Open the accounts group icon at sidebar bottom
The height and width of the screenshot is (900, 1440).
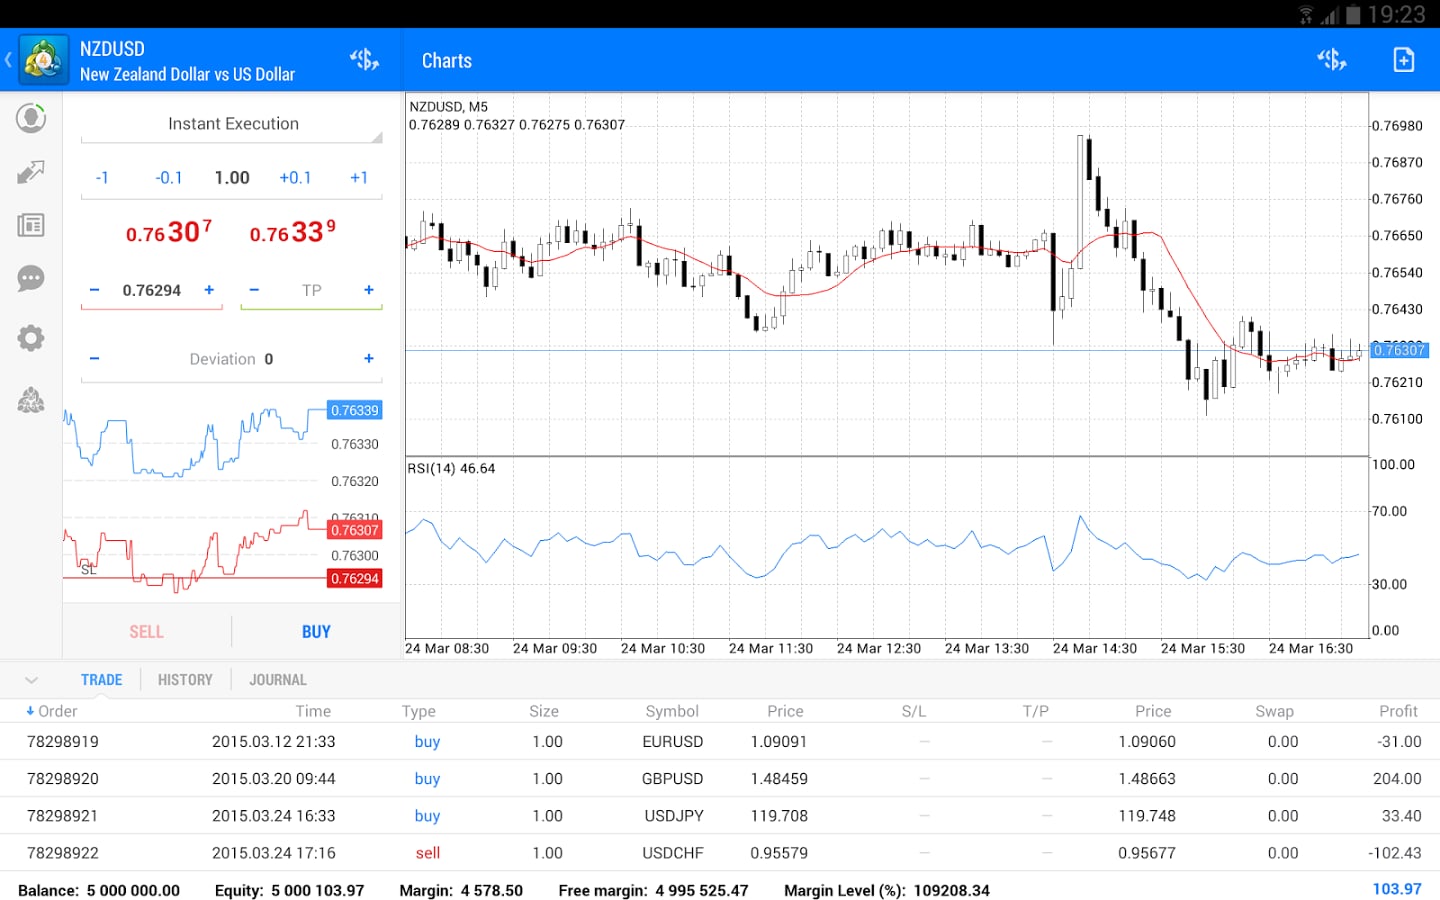[31, 401]
